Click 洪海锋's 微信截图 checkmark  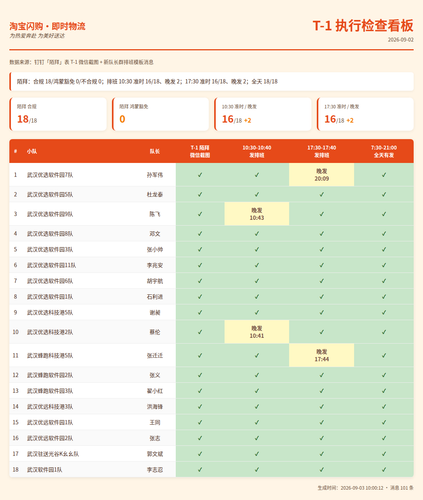click(200, 407)
